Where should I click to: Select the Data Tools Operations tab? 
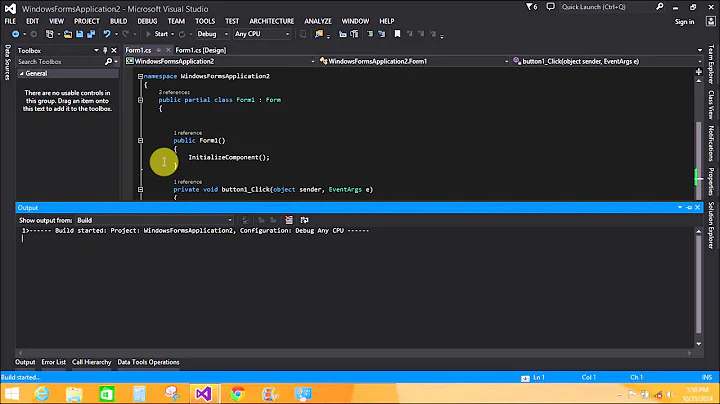tap(148, 362)
